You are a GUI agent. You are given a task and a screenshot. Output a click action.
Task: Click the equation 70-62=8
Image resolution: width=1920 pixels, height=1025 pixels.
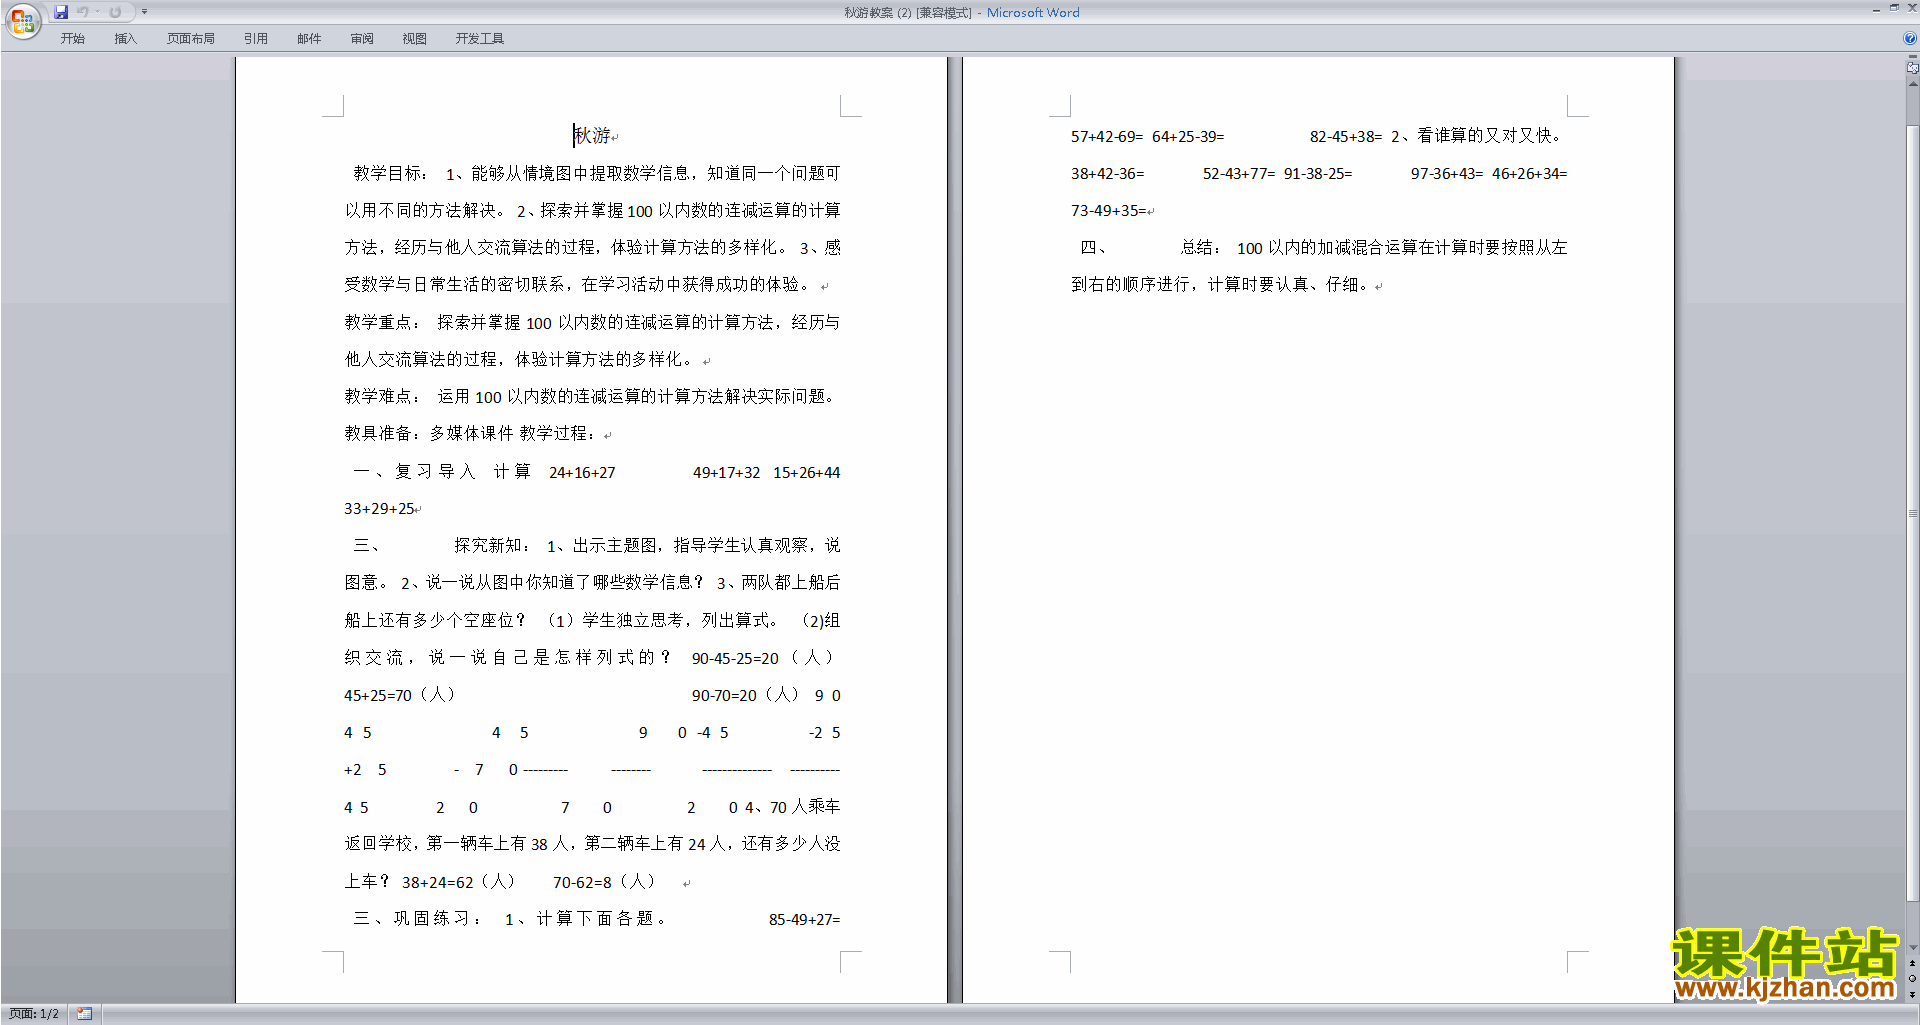[582, 882]
